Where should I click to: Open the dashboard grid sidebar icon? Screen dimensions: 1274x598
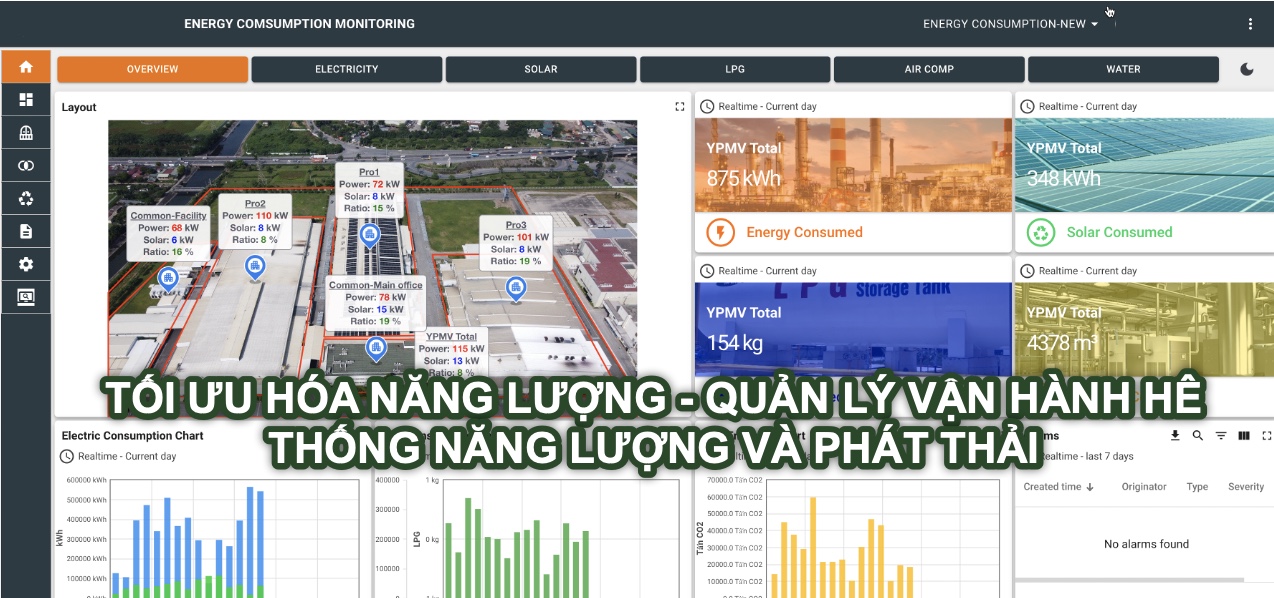(26, 100)
